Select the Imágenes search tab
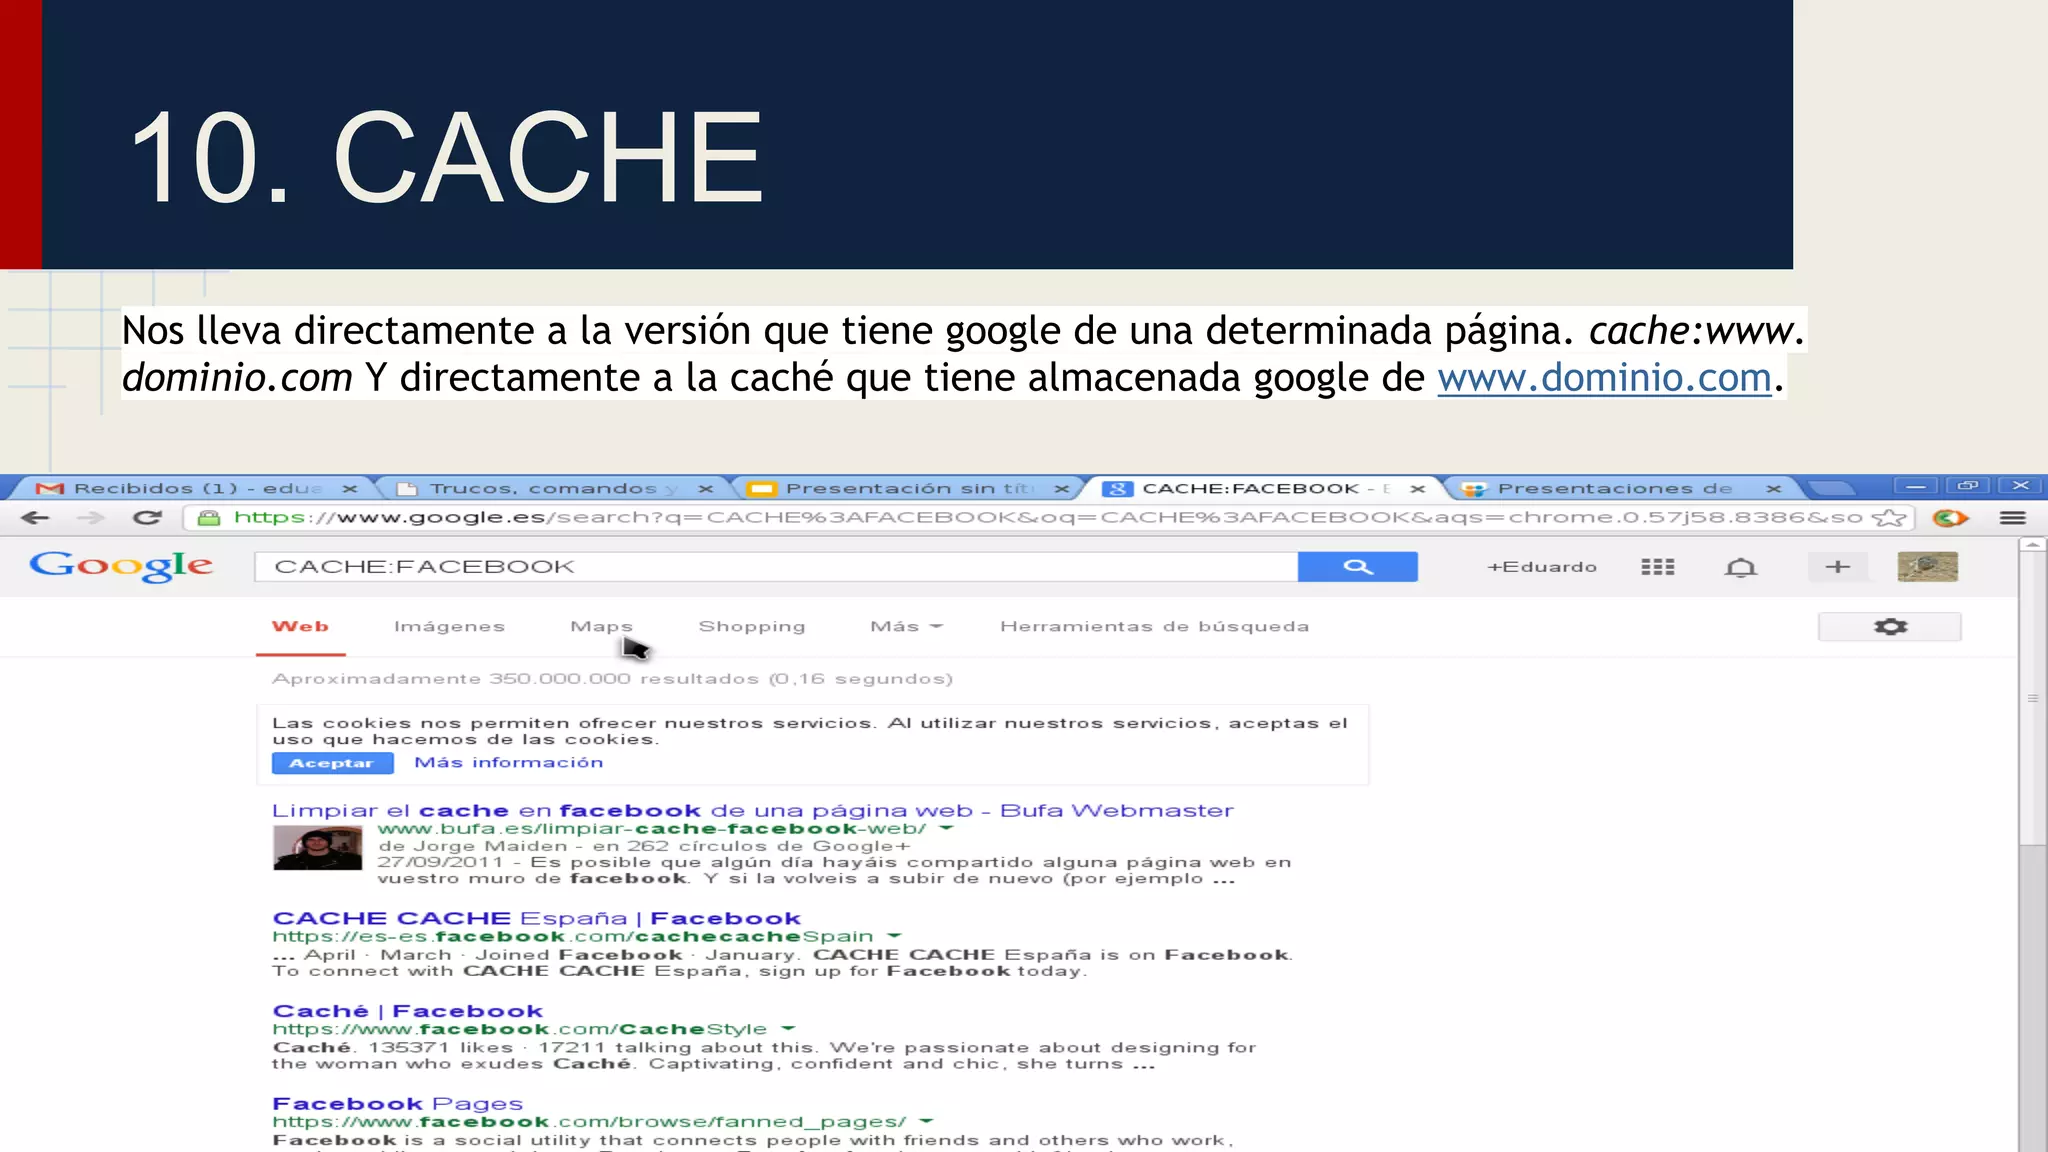The height and width of the screenshot is (1152, 2048). (449, 627)
